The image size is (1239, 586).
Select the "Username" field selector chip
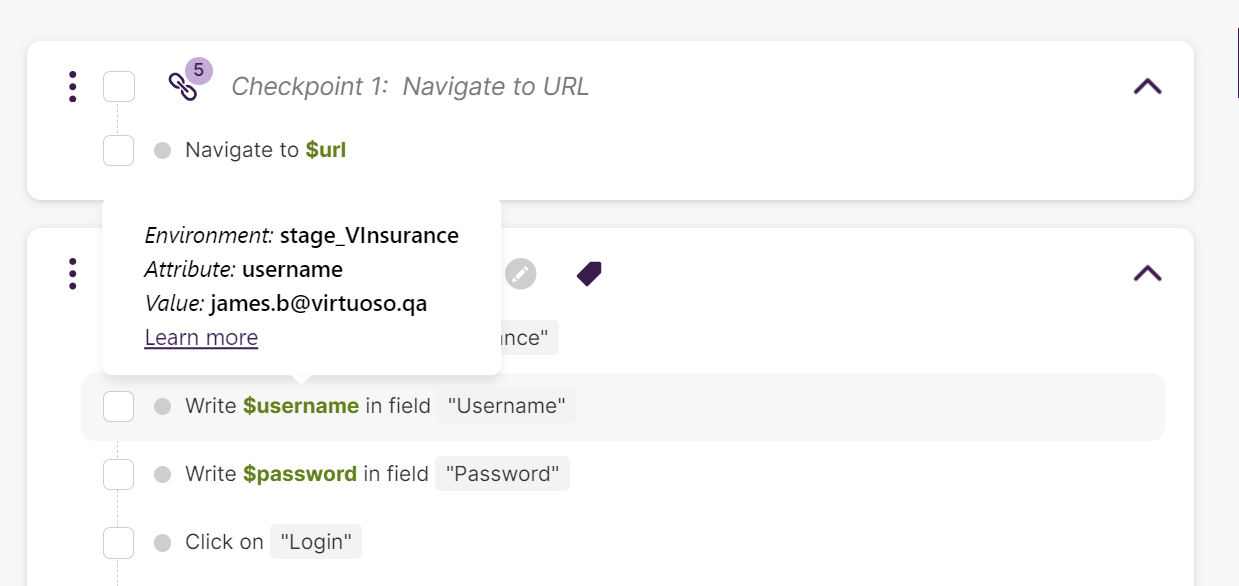[507, 406]
